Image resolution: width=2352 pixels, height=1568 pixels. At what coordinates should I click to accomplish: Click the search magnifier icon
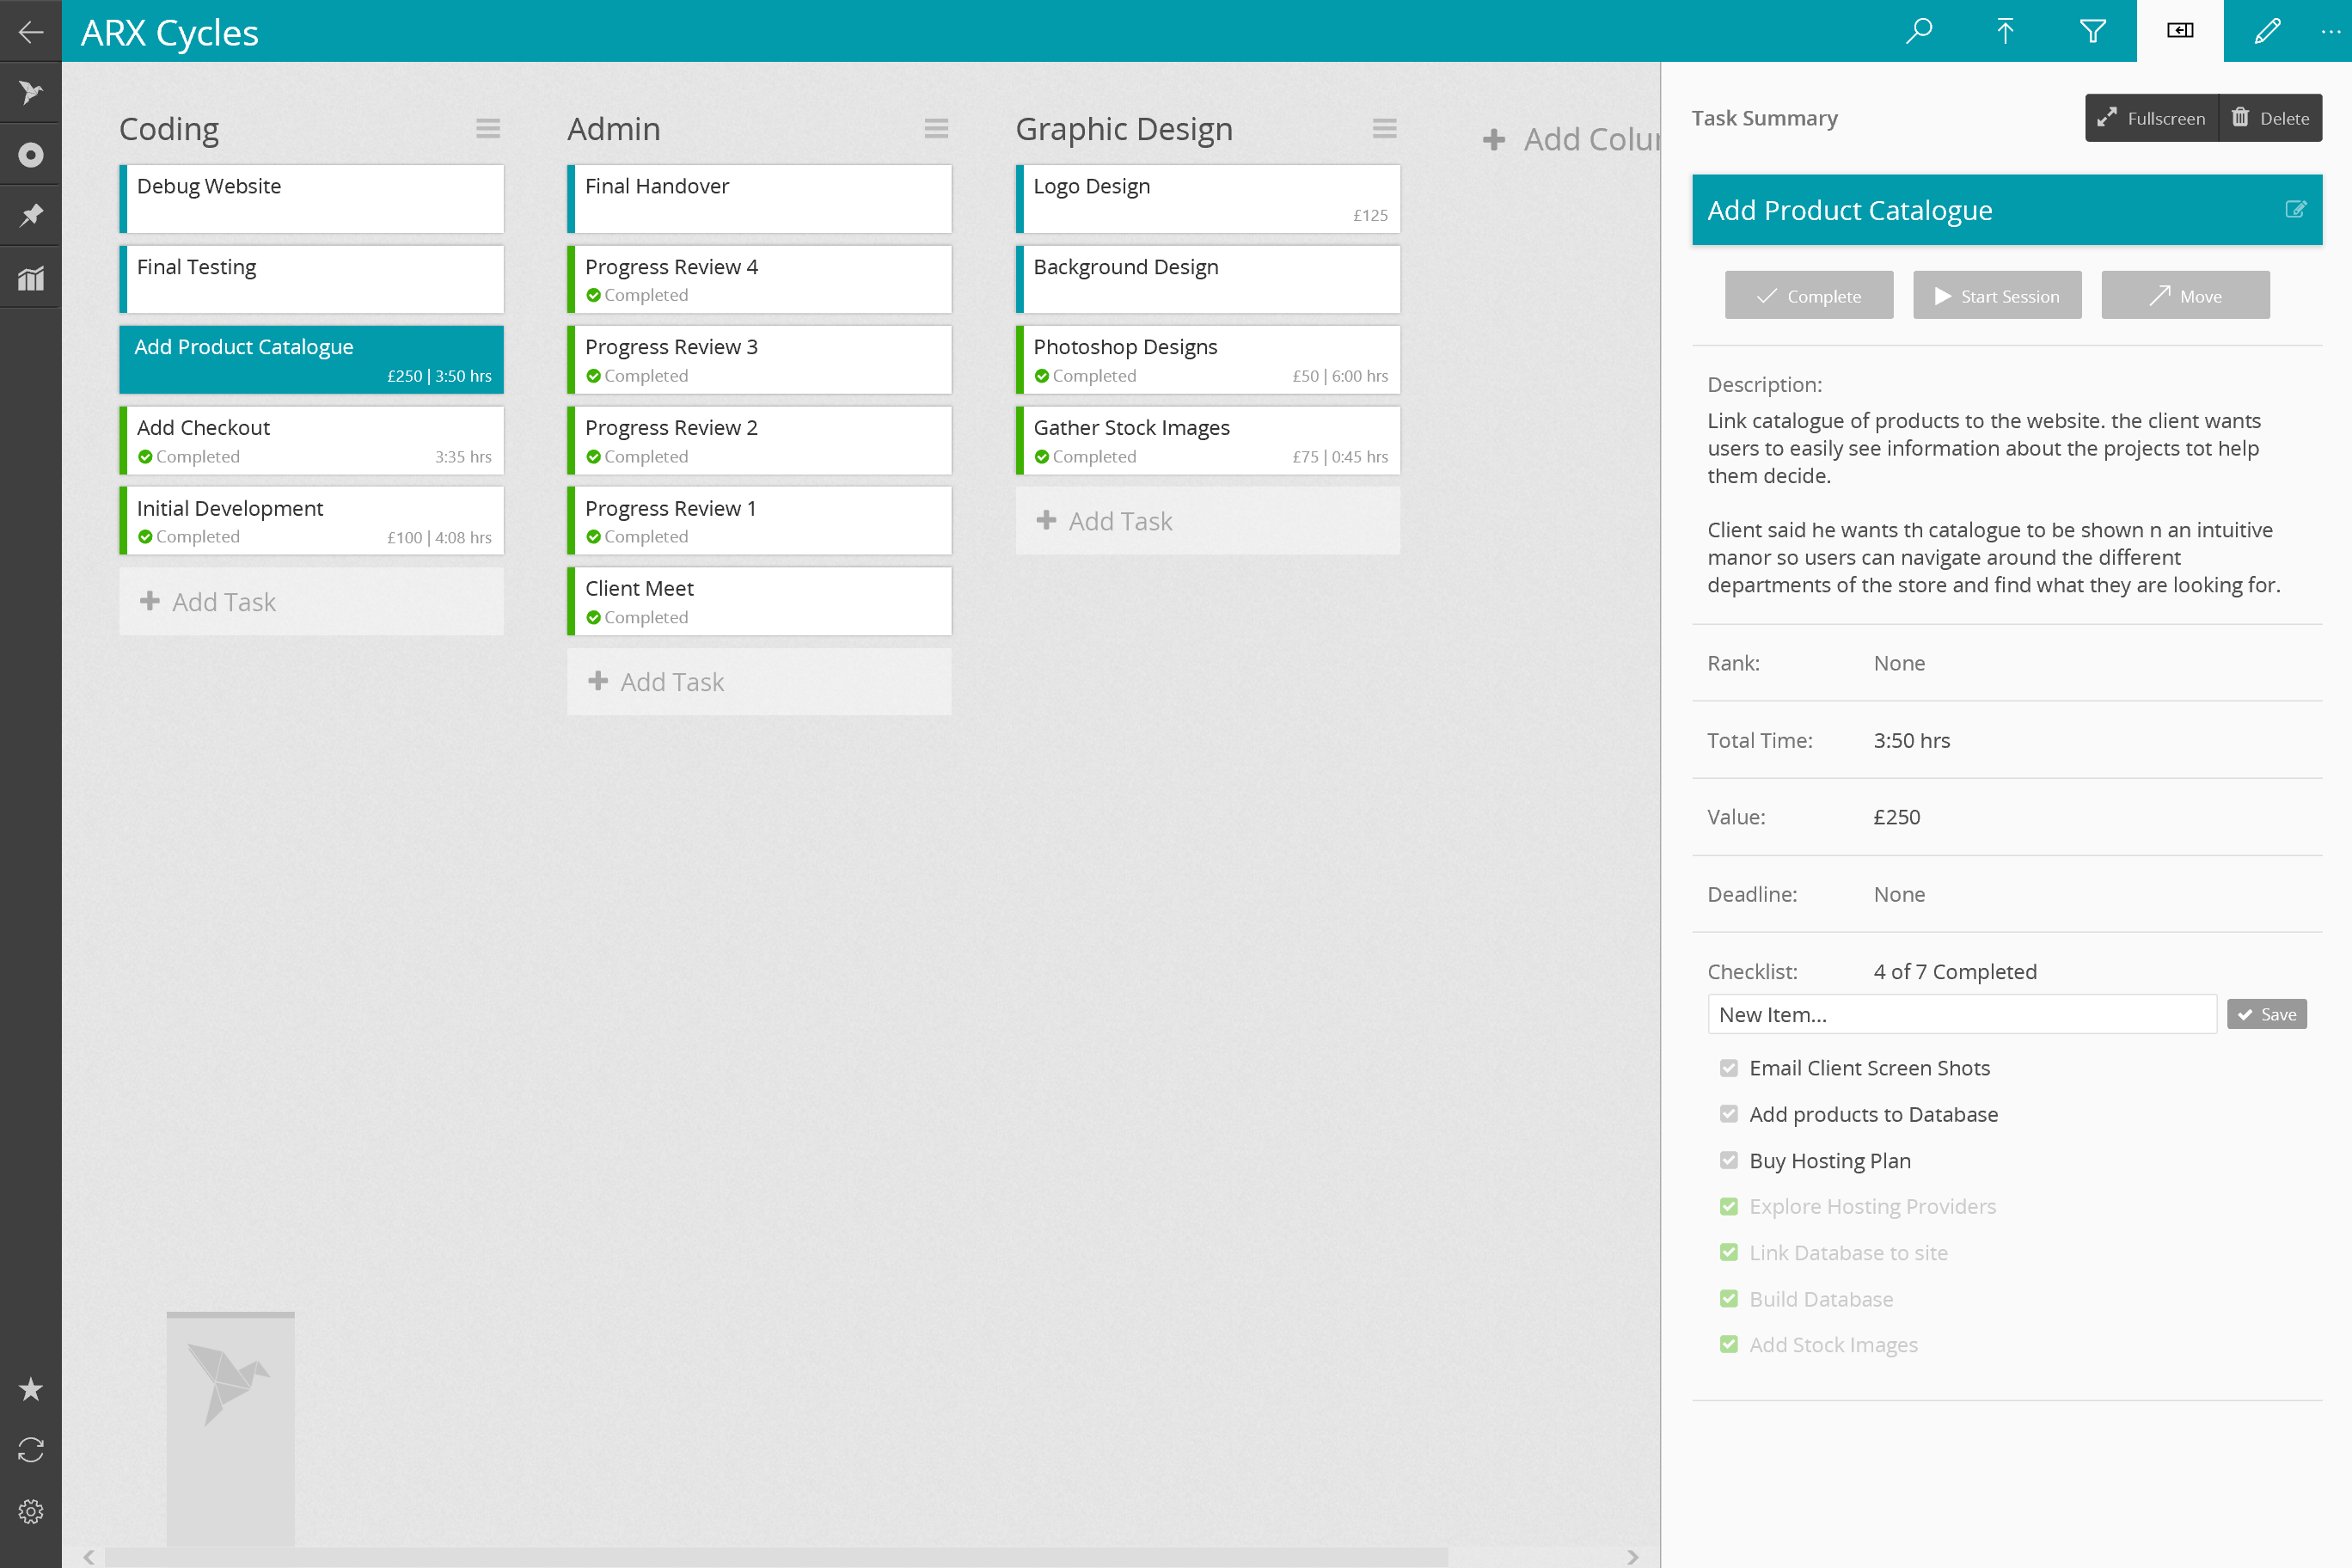click(x=1918, y=31)
